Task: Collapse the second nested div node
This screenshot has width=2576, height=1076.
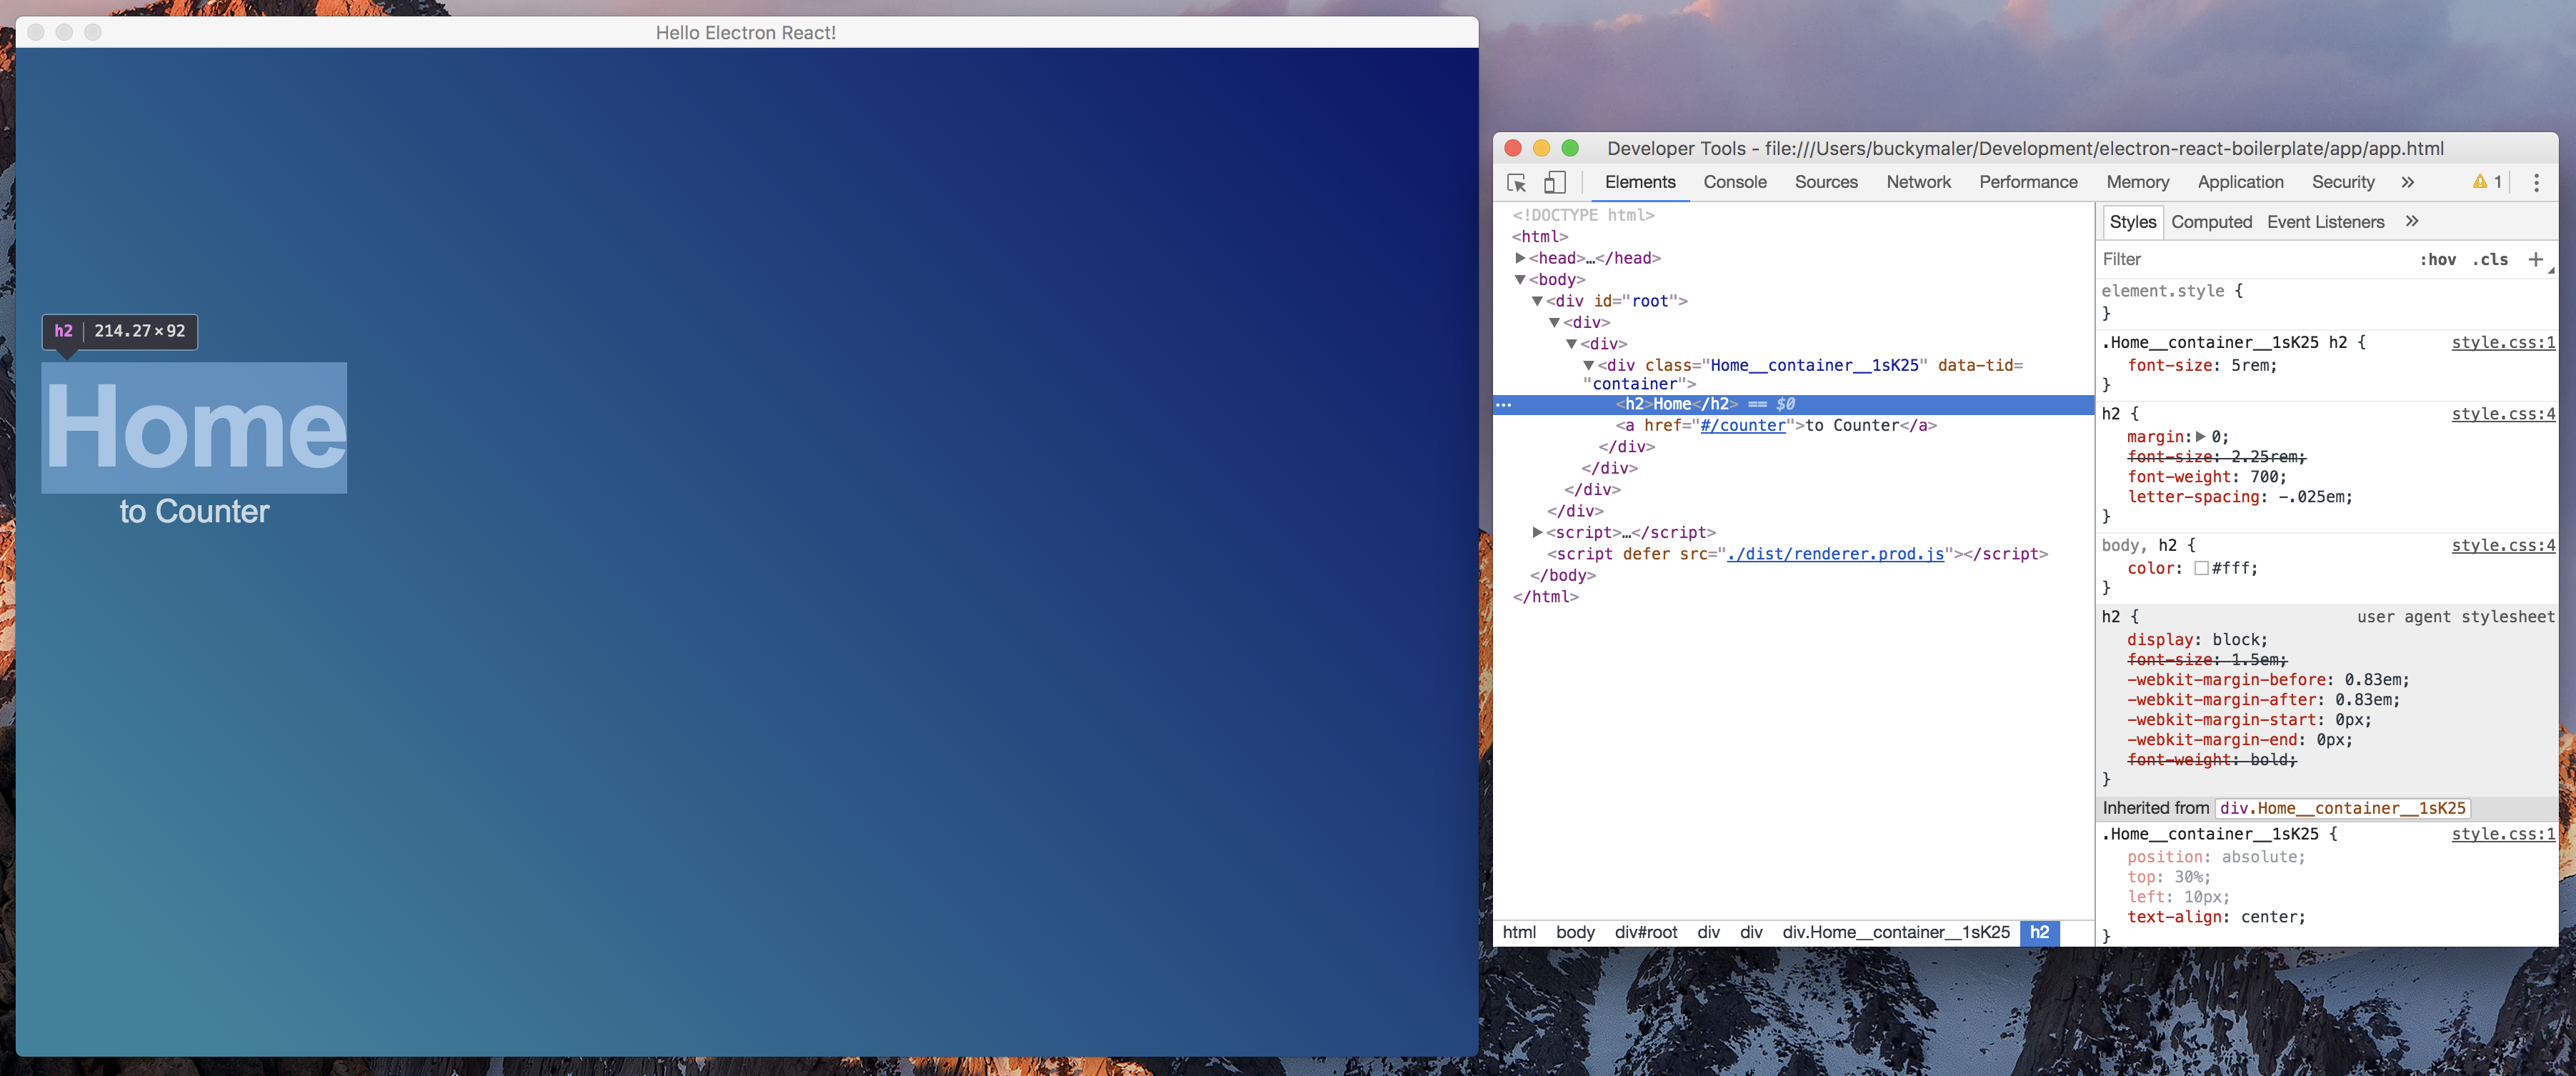Action: tap(1571, 344)
